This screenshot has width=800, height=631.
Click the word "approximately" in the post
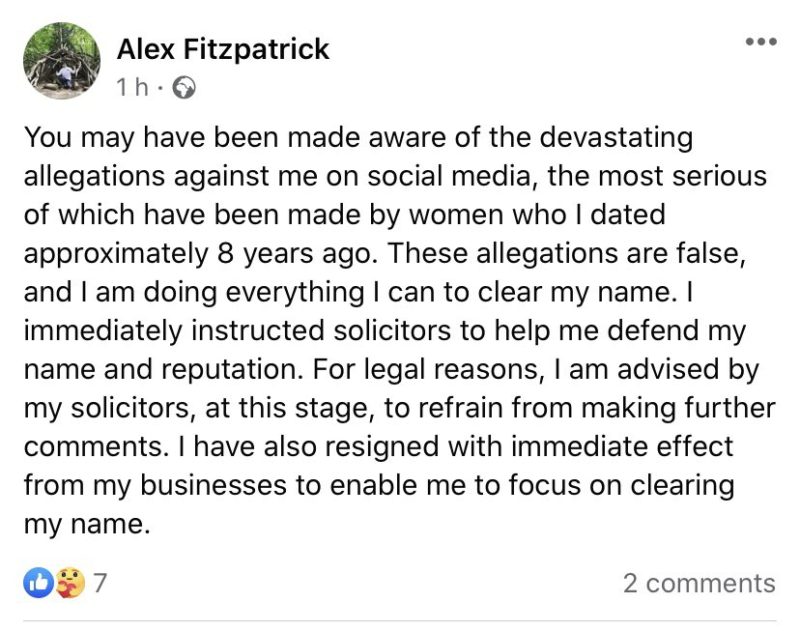(x=115, y=253)
